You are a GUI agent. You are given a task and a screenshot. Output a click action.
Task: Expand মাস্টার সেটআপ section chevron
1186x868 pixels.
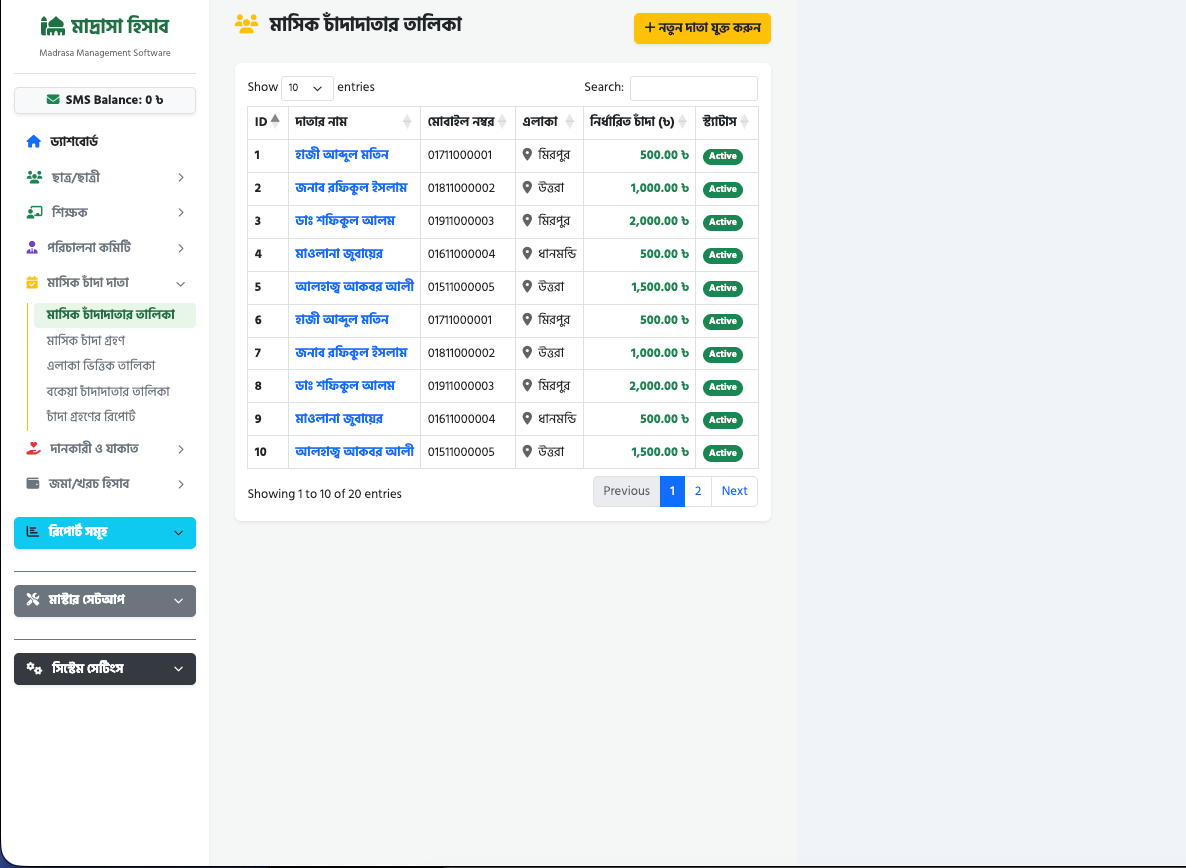(x=179, y=601)
